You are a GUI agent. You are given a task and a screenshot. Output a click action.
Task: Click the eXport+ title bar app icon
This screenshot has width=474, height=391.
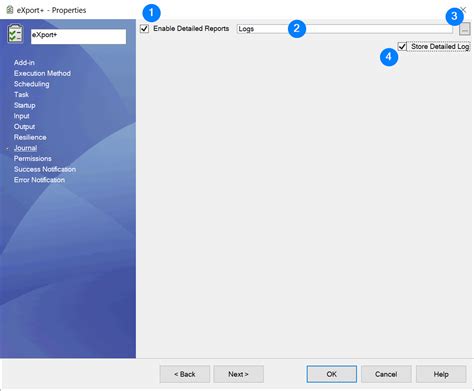tap(10, 10)
